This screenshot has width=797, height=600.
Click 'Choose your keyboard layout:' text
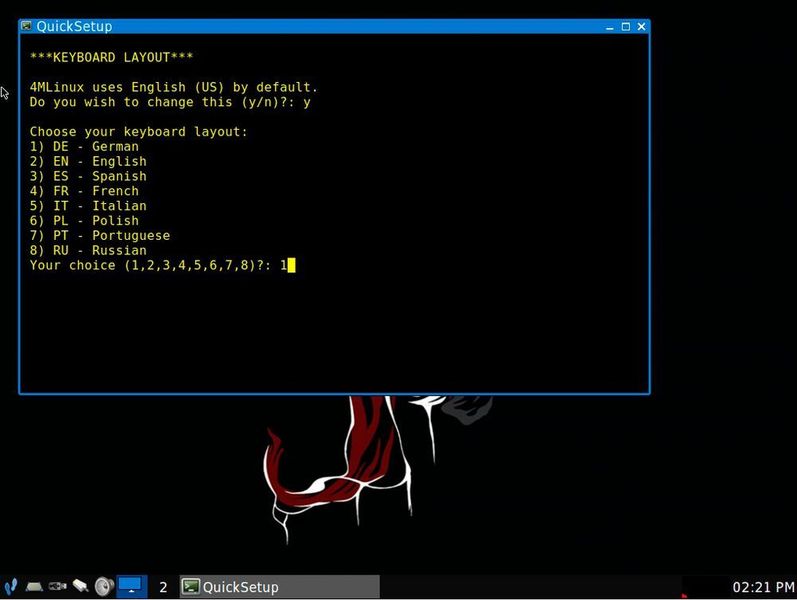(138, 132)
